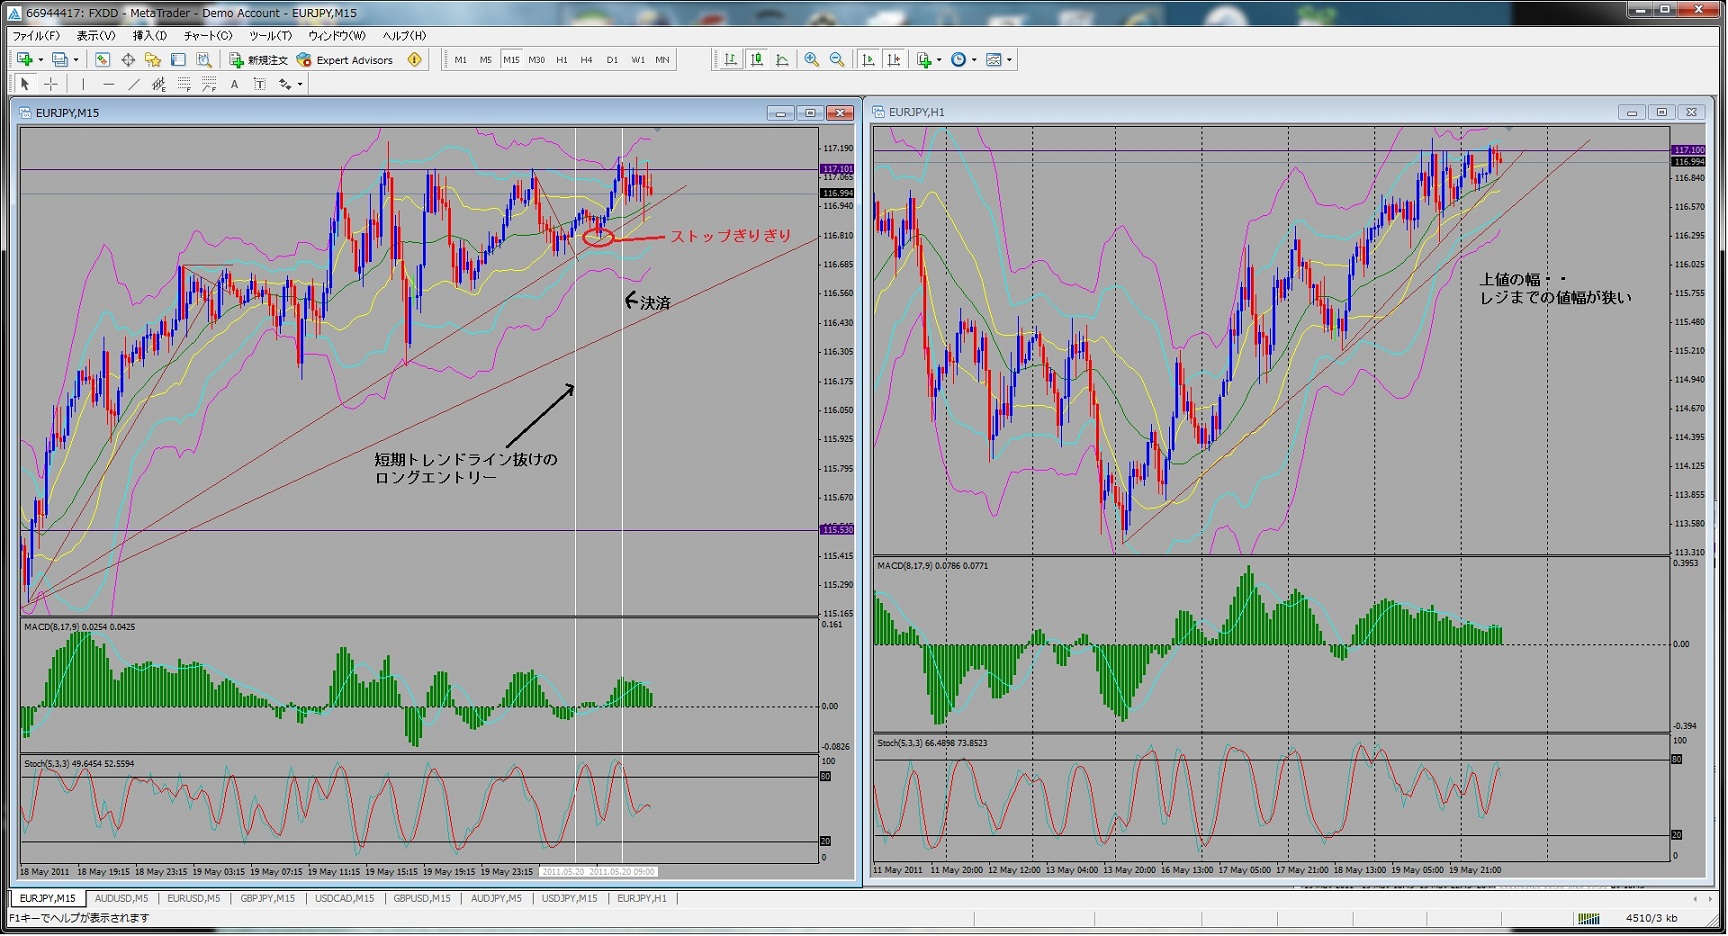Click the connection status 4510/3 kb indicator
This screenshot has height=936, width=1728.
coord(1651,918)
